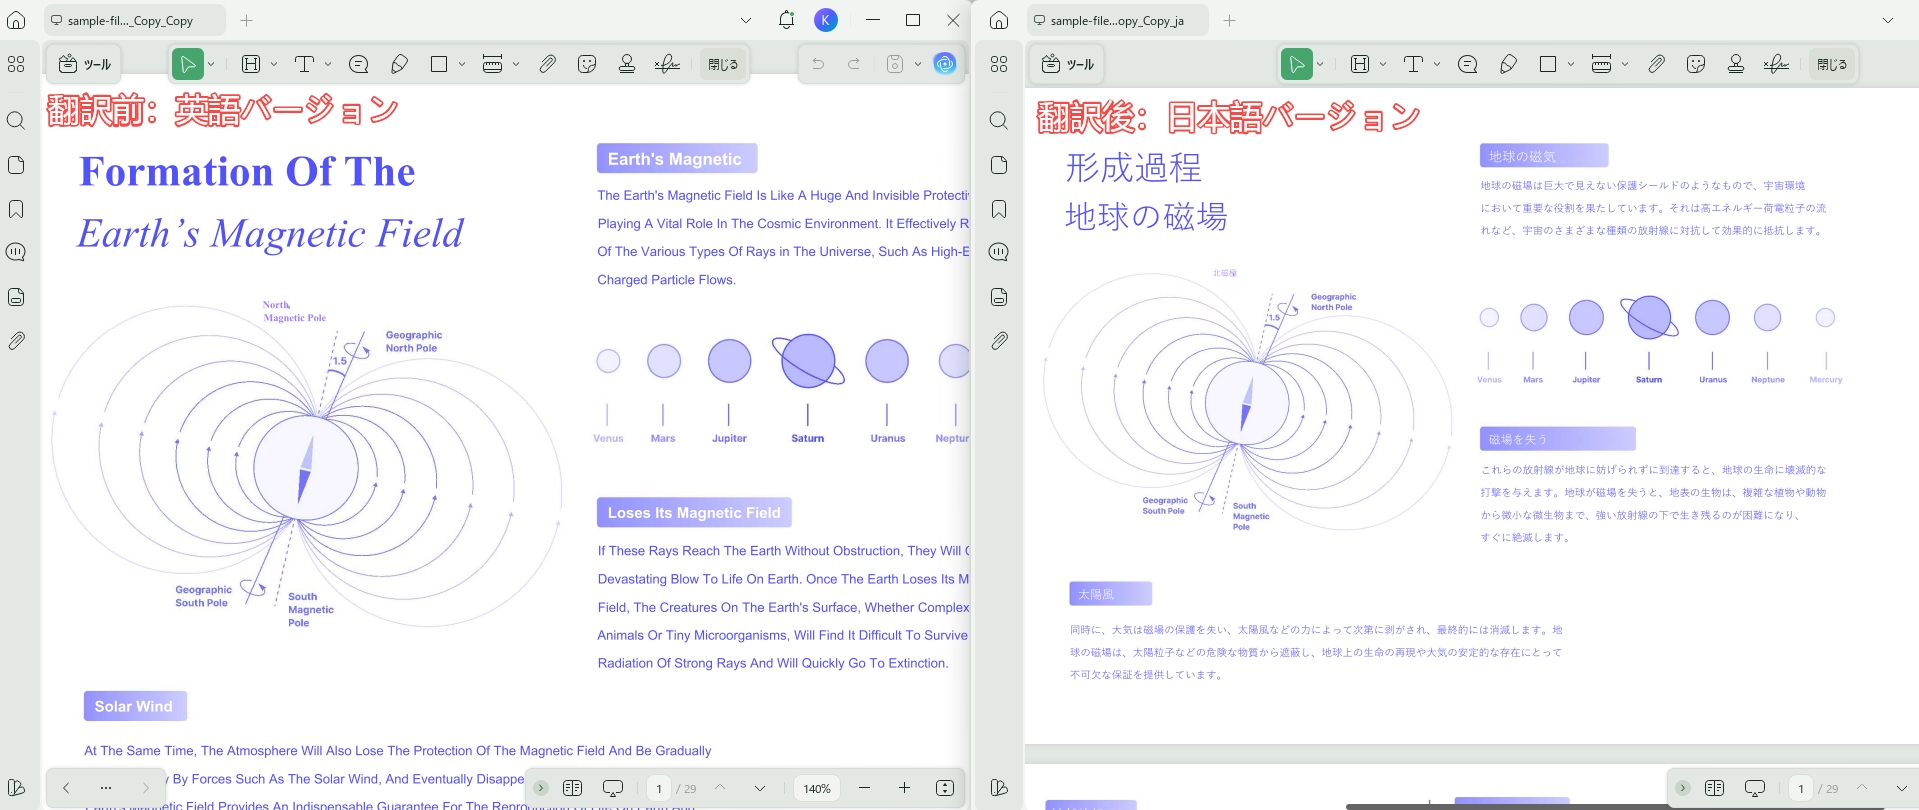1919x810 pixels.
Task: Select the pencil tool in left window
Action: 399,64
